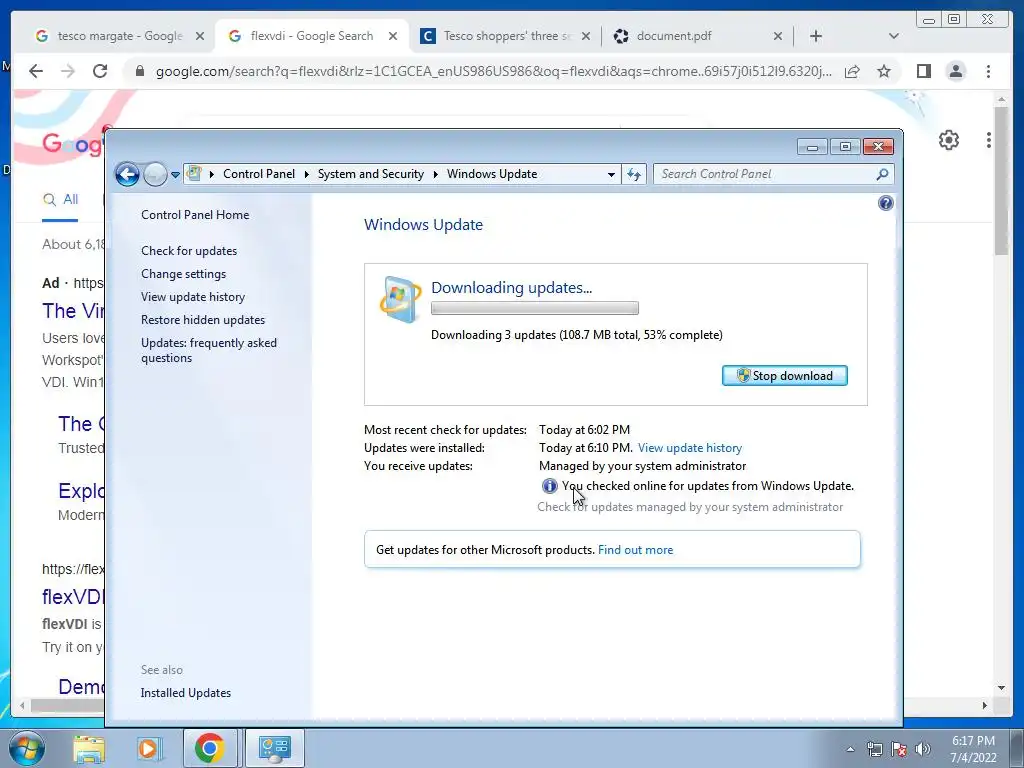Expand arrow after Control Panel breadcrumb

(x=306, y=174)
